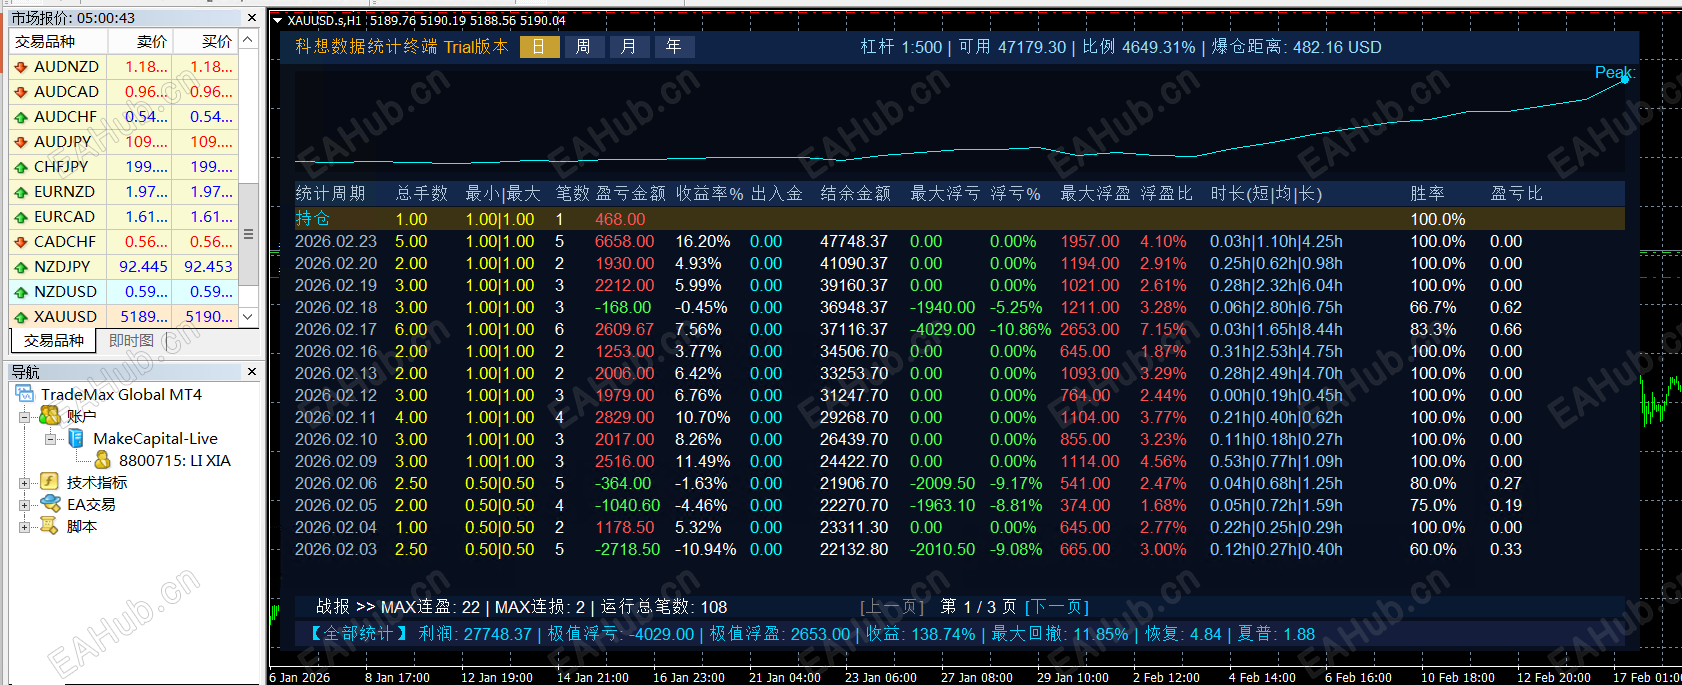Screen dimensions: 1682x685
Task: Click the Peak marker on equity curve
Action: tap(1625, 78)
